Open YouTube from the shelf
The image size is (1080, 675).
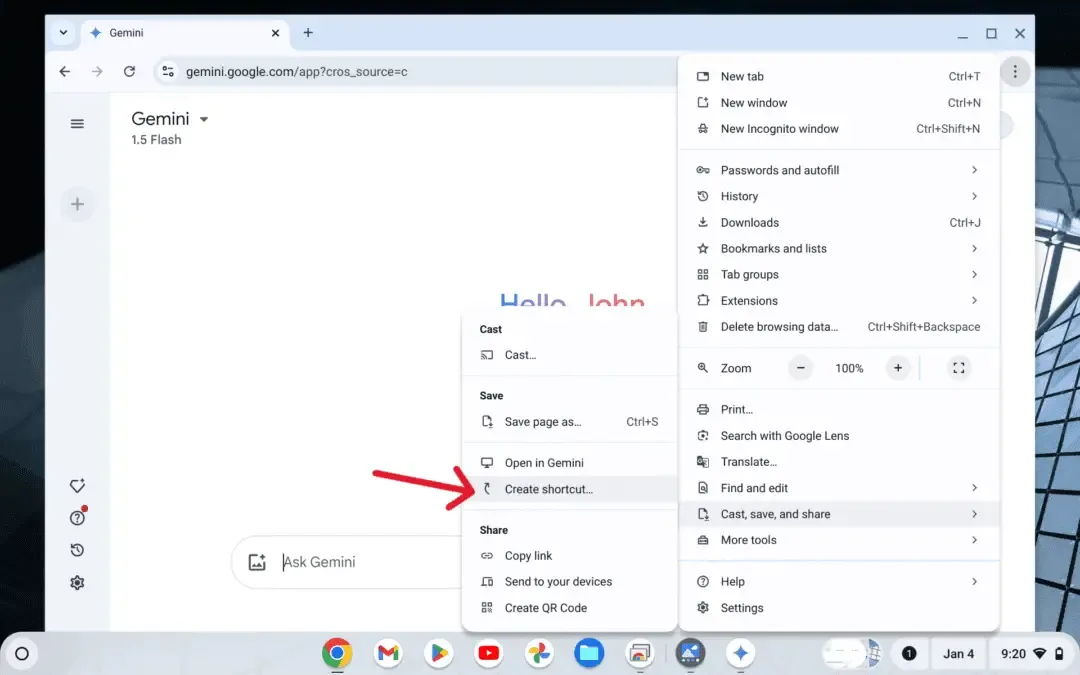tap(488, 653)
